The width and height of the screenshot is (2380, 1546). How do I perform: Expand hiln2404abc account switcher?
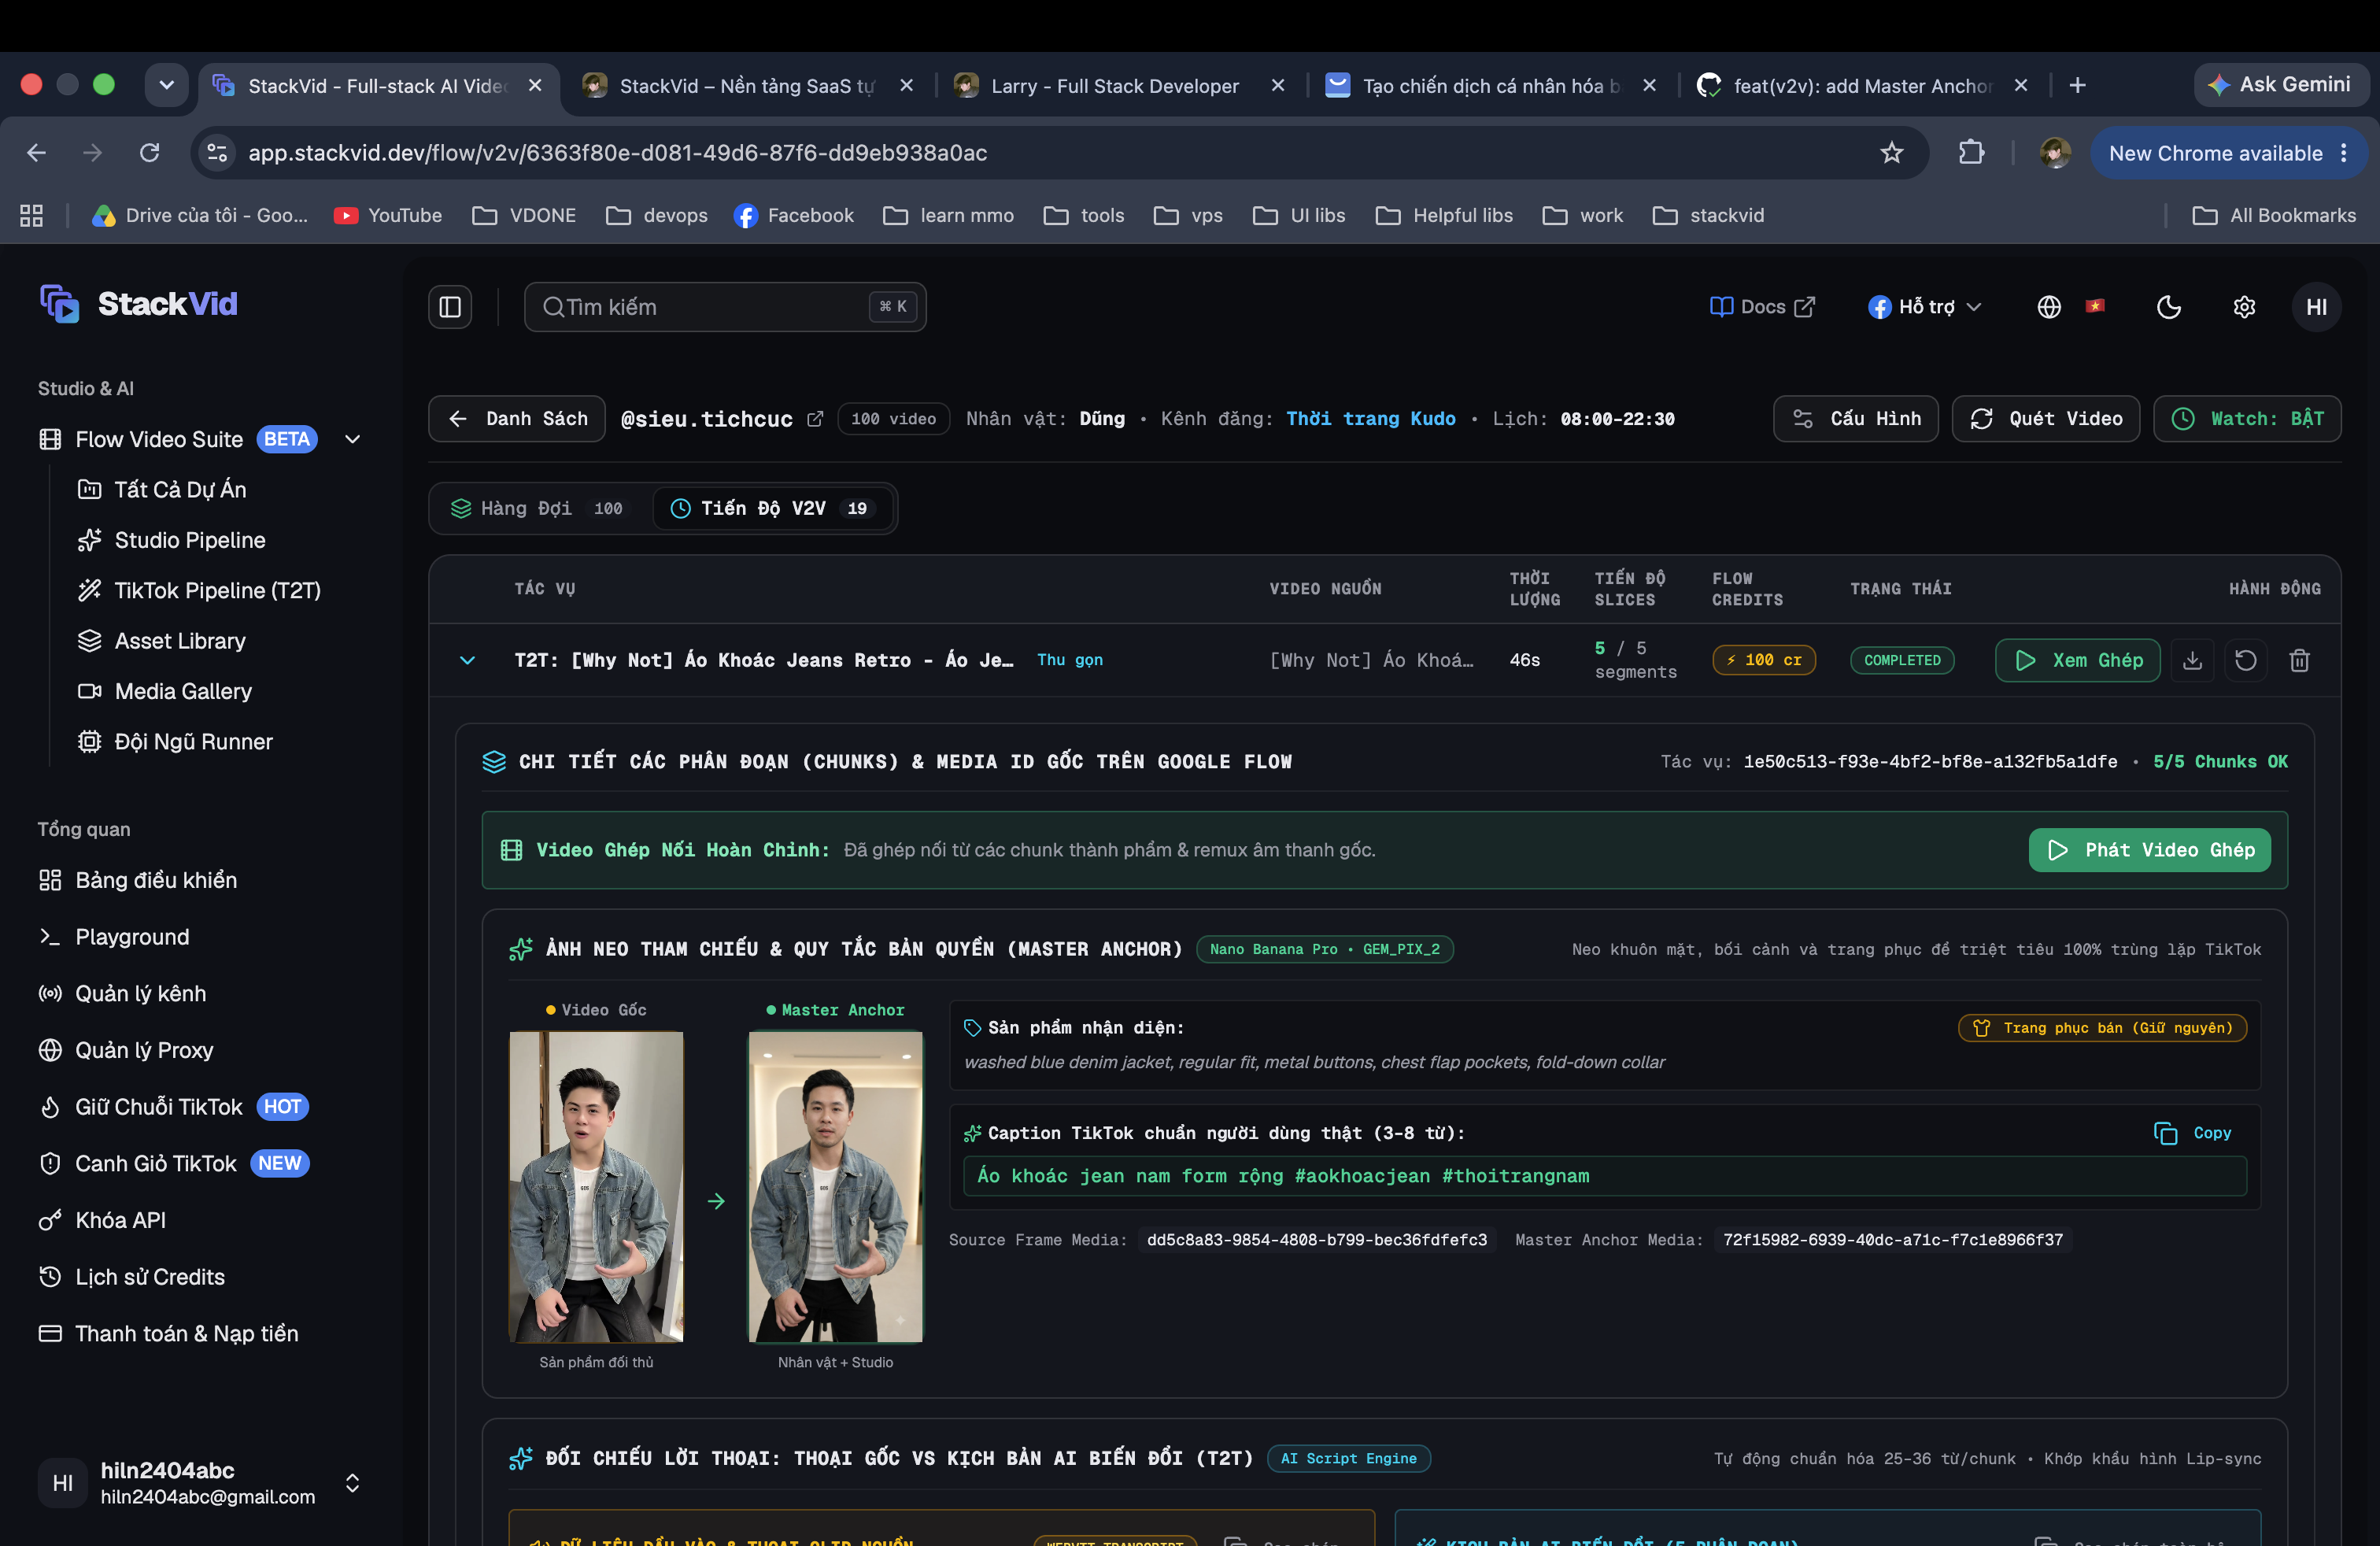coord(352,1483)
